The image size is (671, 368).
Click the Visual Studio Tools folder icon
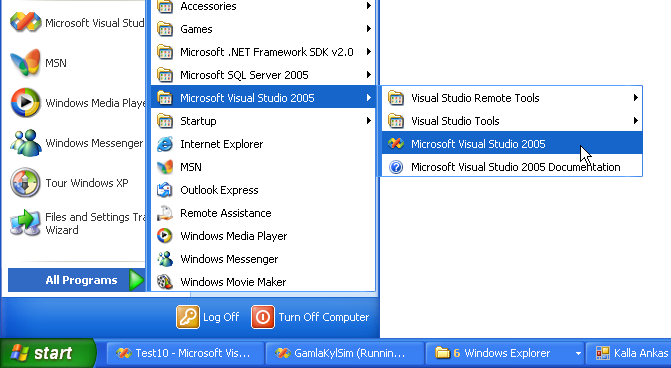click(x=396, y=121)
